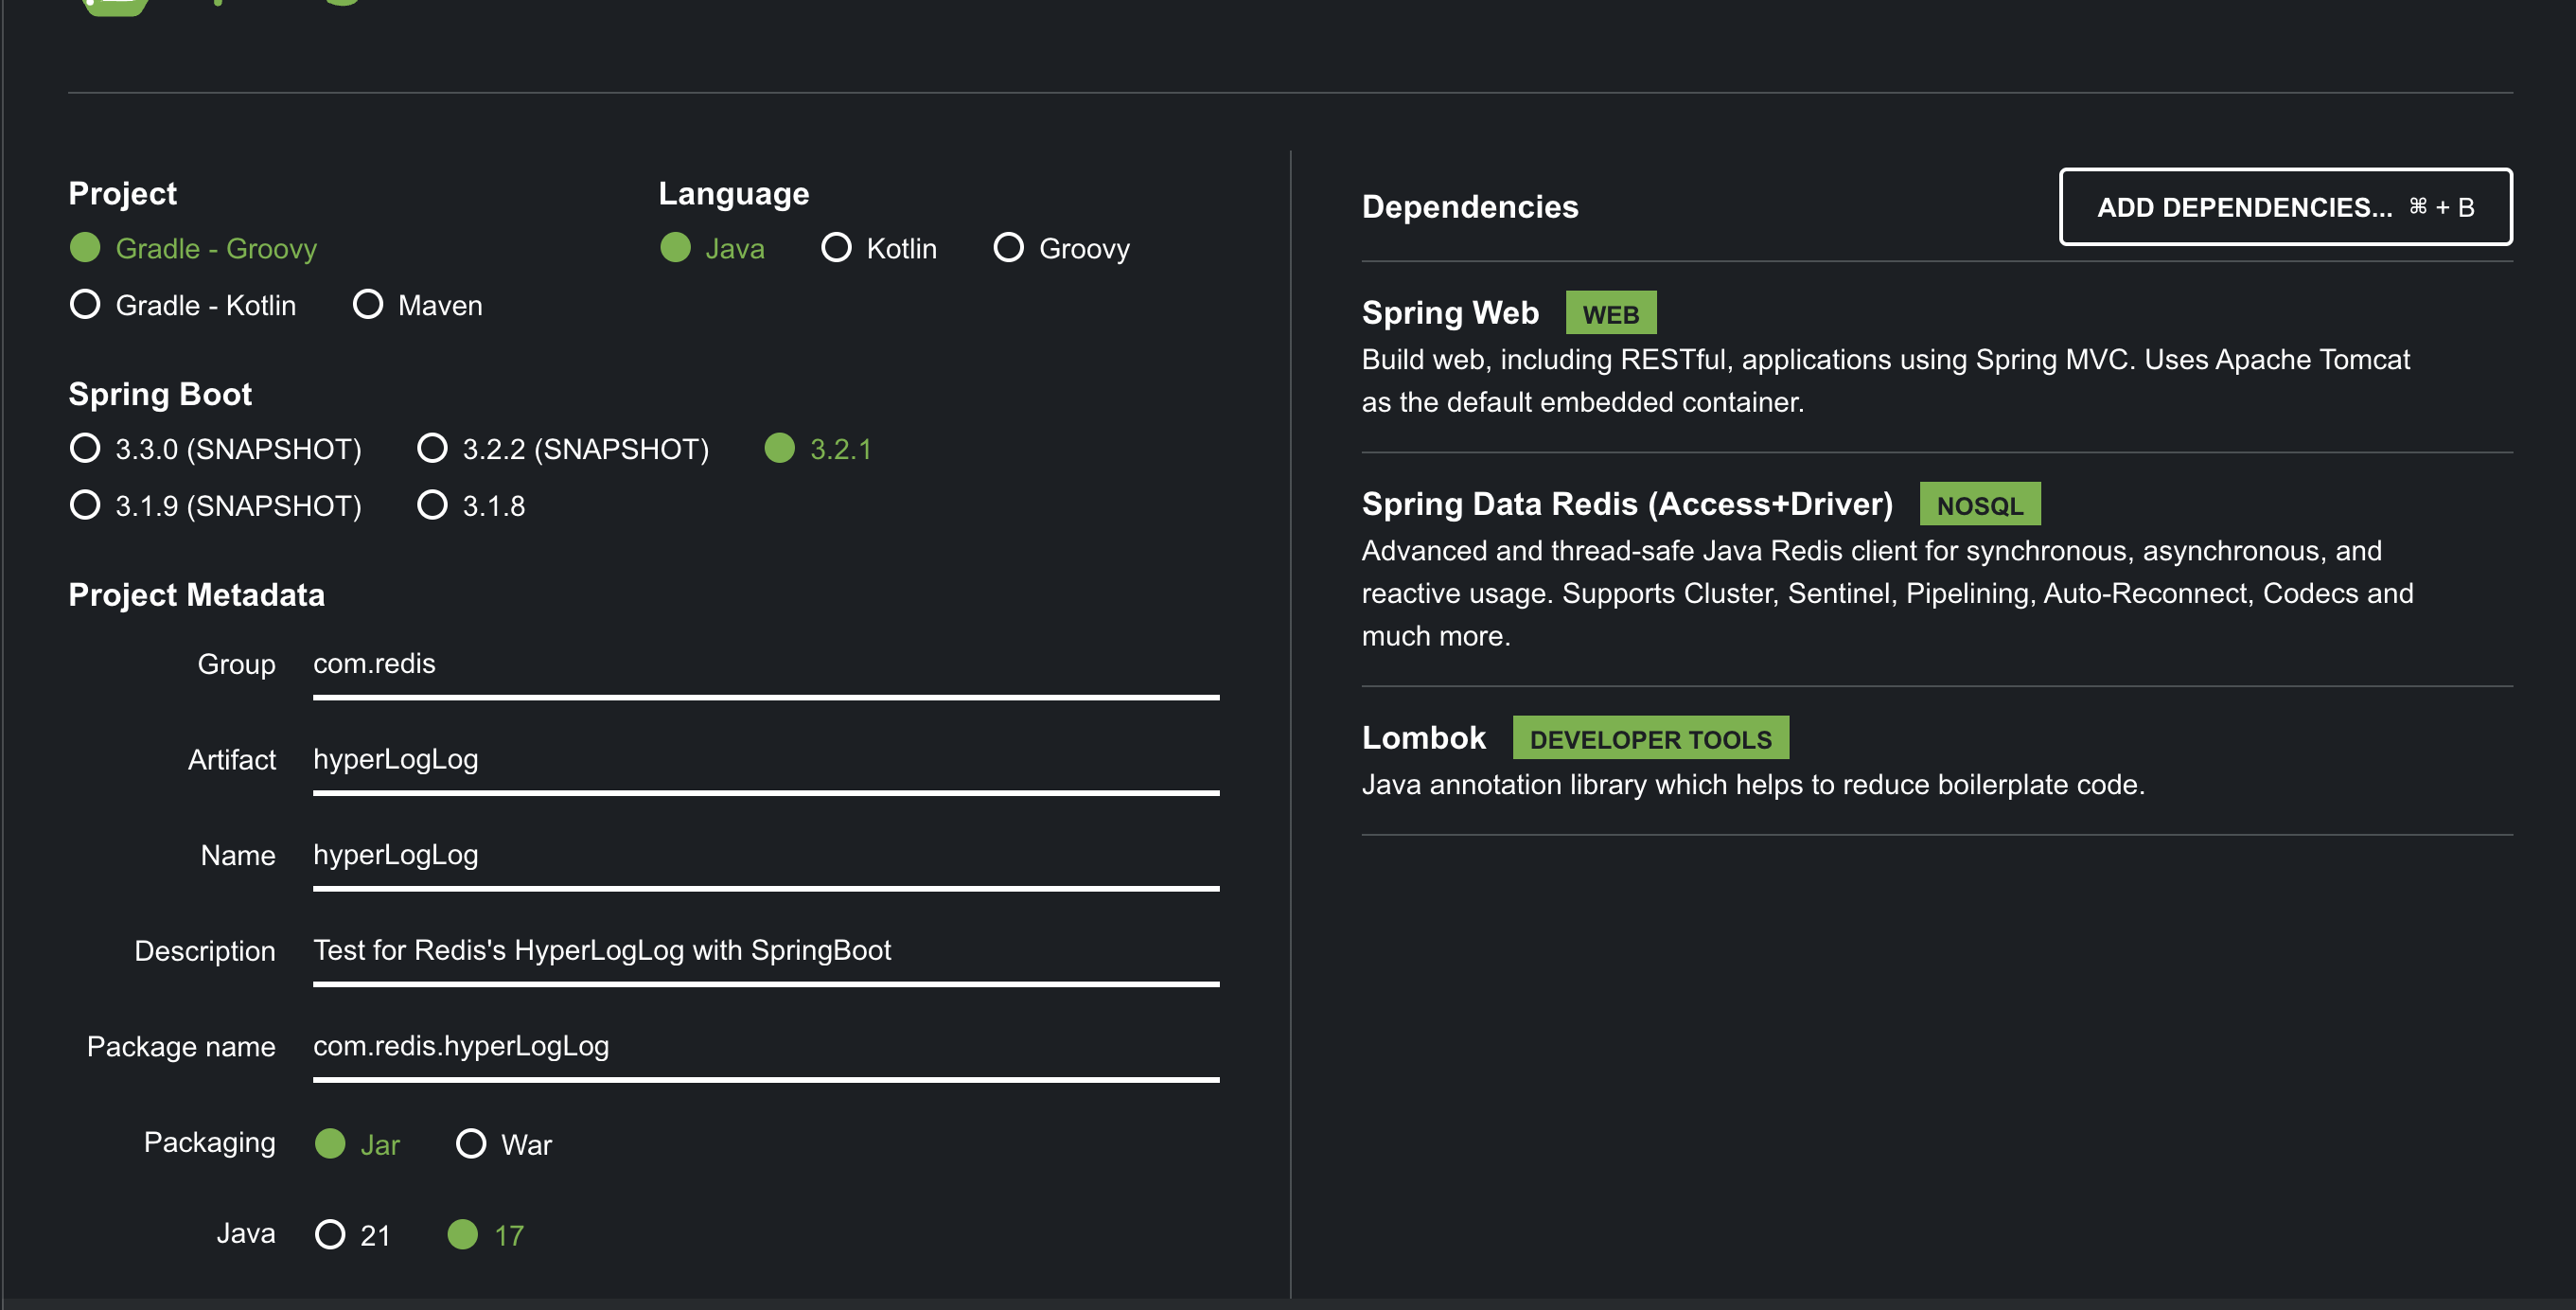Viewport: 2576px width, 1310px height.
Task: Select Gradle - Groovy project type
Action: coord(193,248)
